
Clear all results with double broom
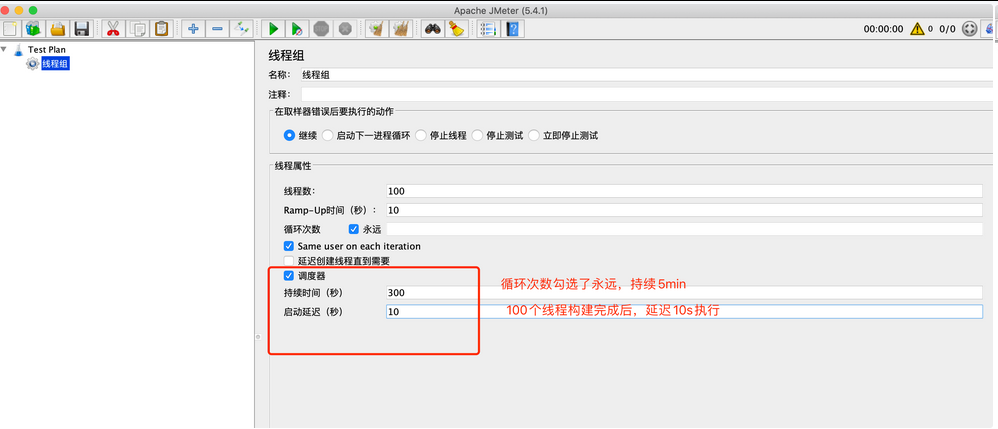[x=400, y=29]
